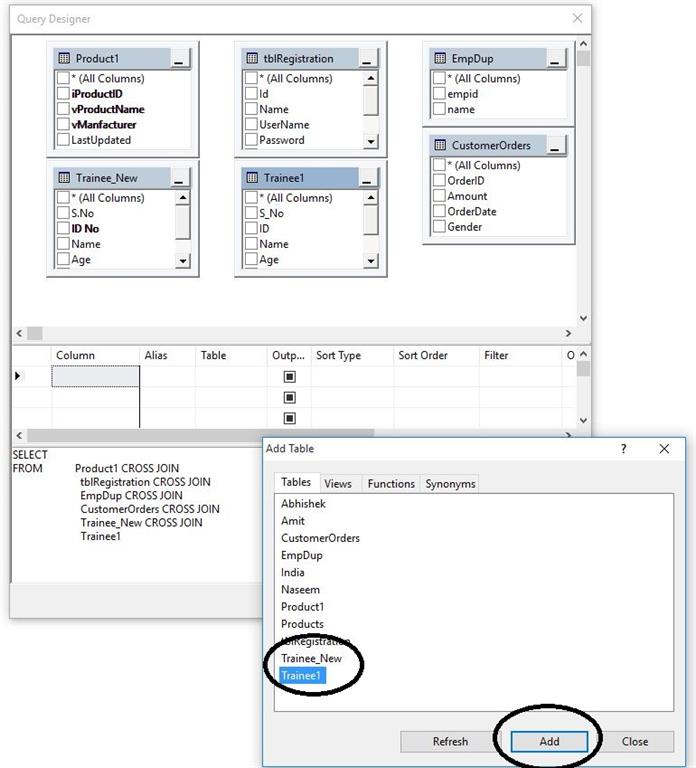The width and height of the screenshot is (696, 768).
Task: Minimize the tblRegistration table box
Action: pos(368,58)
